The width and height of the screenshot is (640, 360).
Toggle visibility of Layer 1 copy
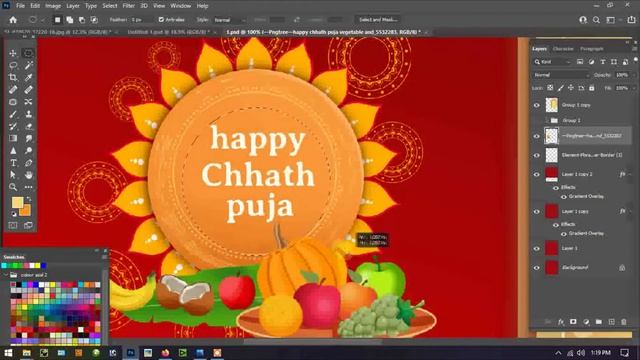pyautogui.click(x=537, y=212)
